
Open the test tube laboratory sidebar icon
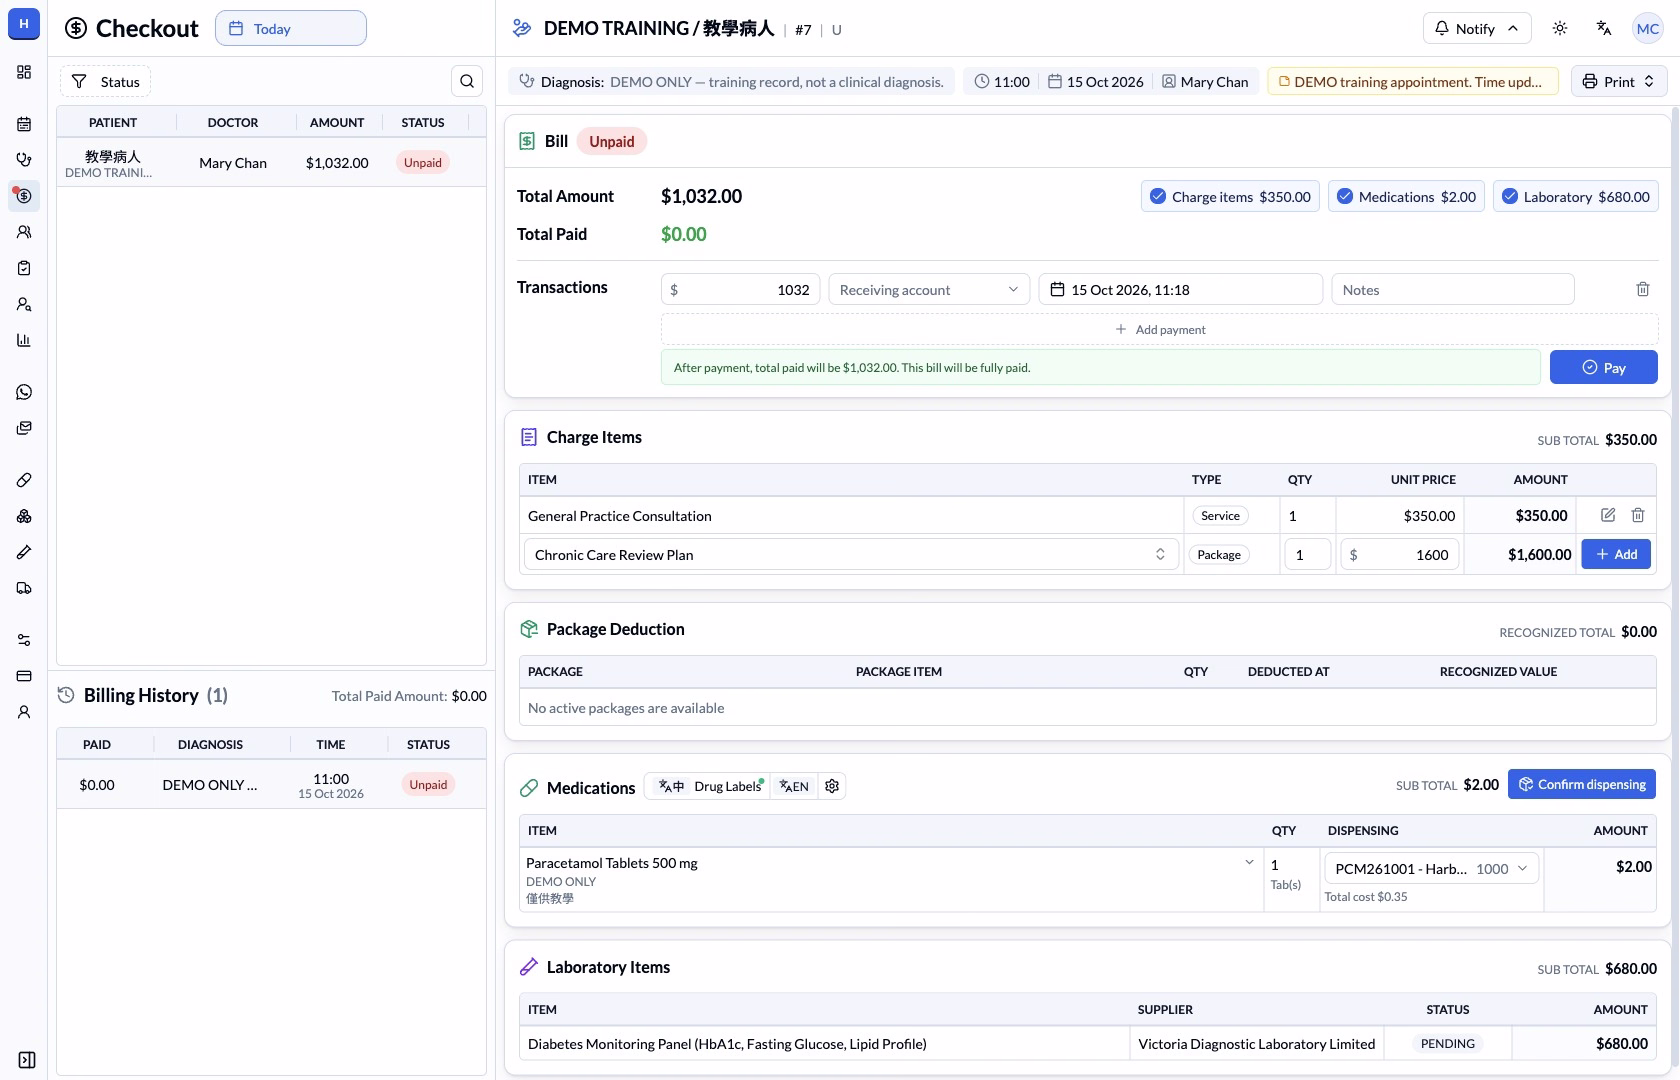(24, 552)
